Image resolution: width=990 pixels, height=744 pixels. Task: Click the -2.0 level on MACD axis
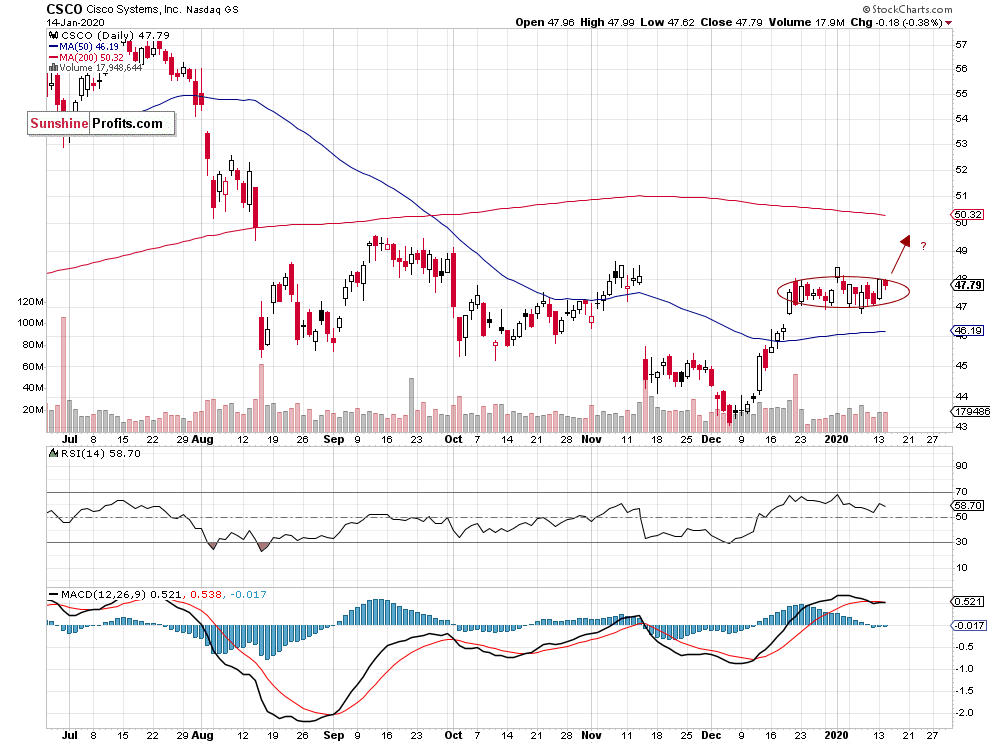coord(963,713)
